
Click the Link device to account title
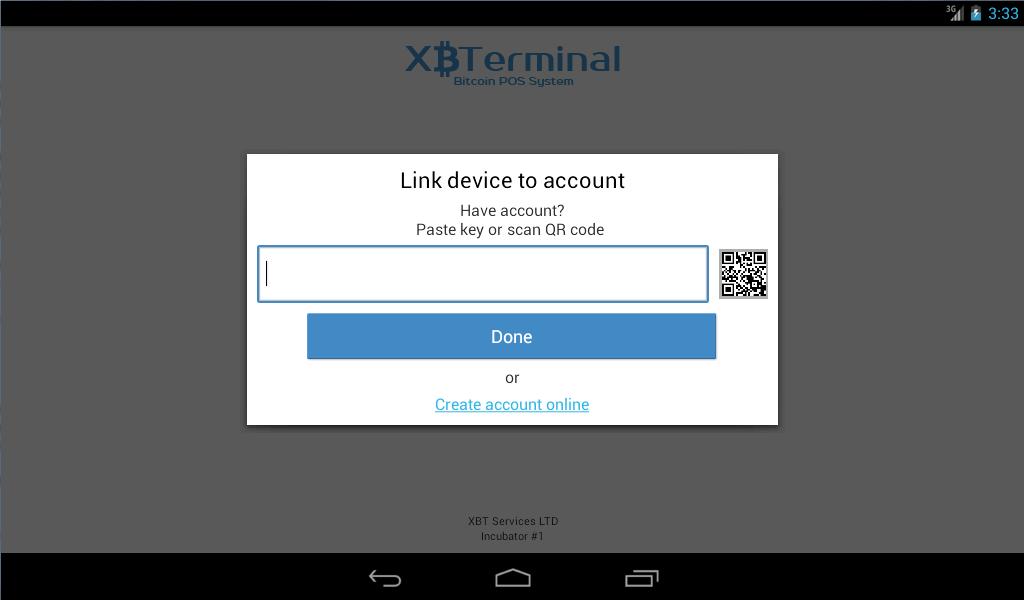(x=512, y=180)
